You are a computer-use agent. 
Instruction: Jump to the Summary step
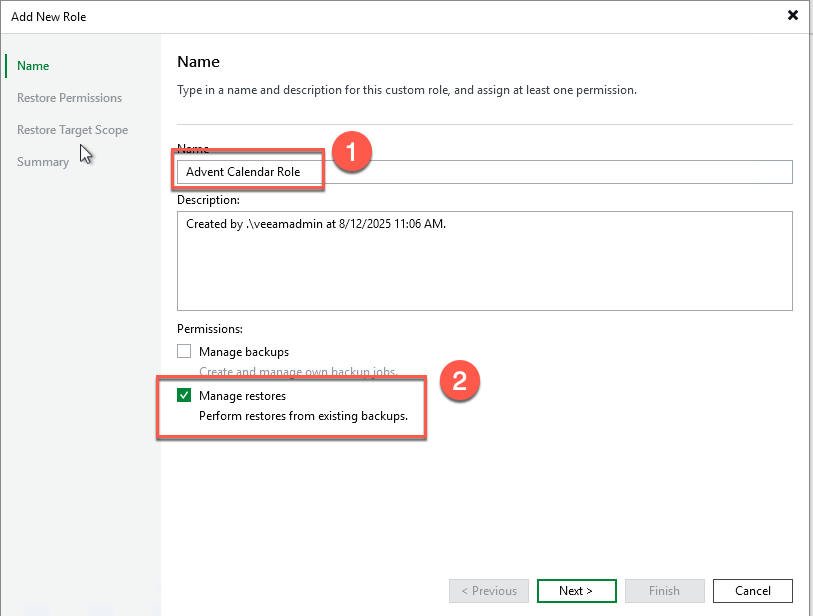43,162
